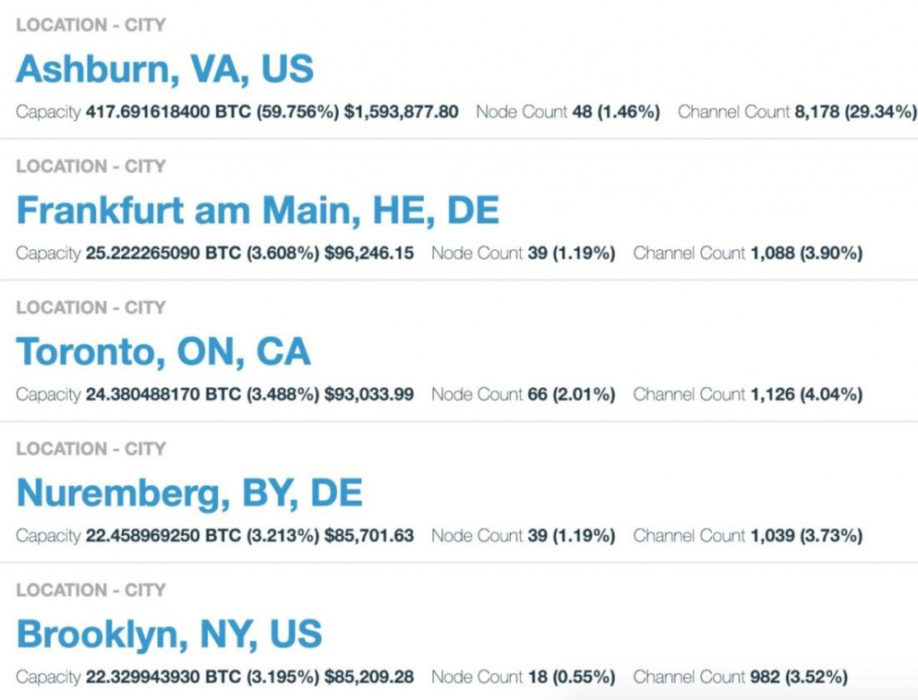Viewport: 918px width, 700px height.
Task: Open the Nuremberg, BY, DE city link
Action: pyautogui.click(x=190, y=493)
